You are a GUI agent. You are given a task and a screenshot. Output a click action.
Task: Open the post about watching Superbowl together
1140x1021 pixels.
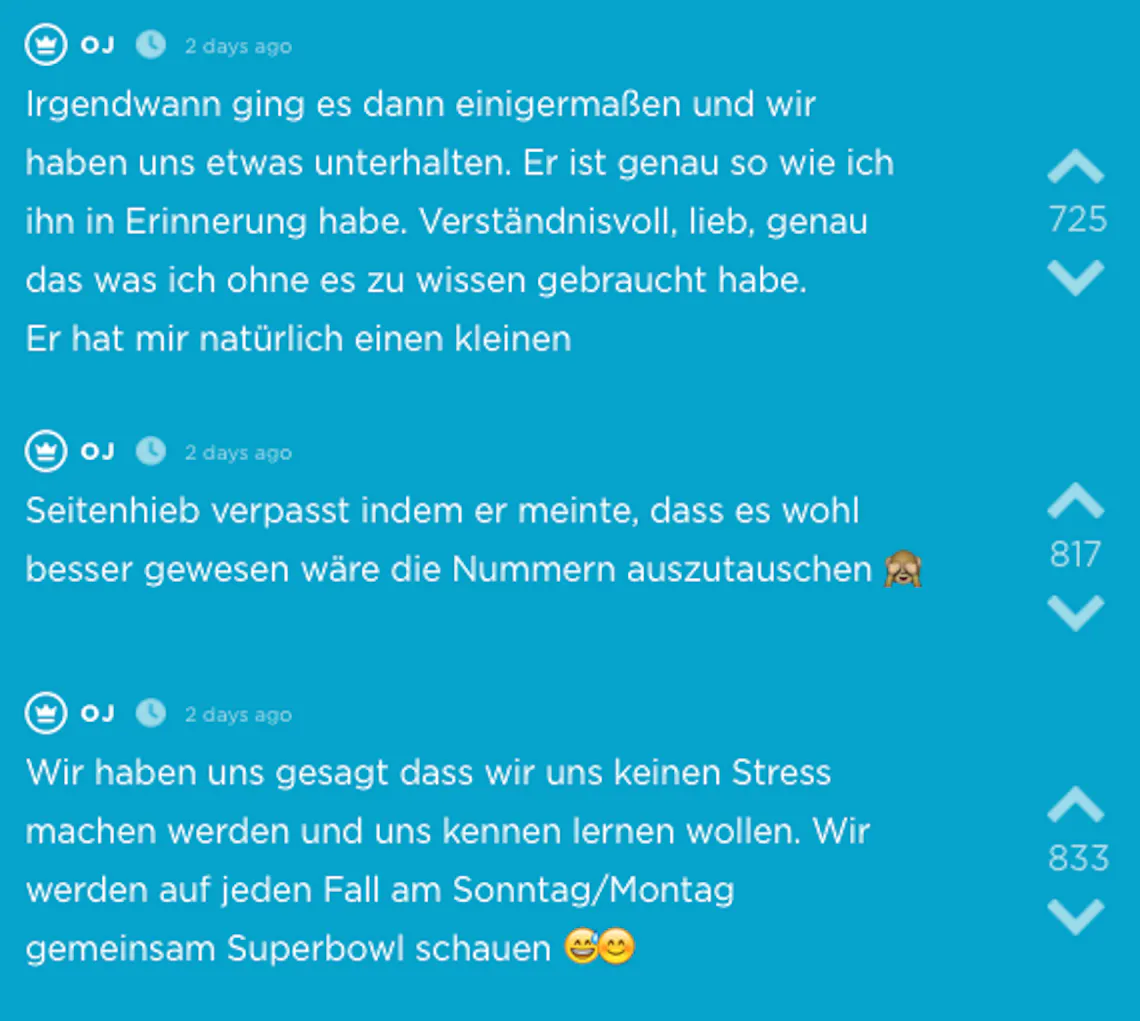coord(448,860)
